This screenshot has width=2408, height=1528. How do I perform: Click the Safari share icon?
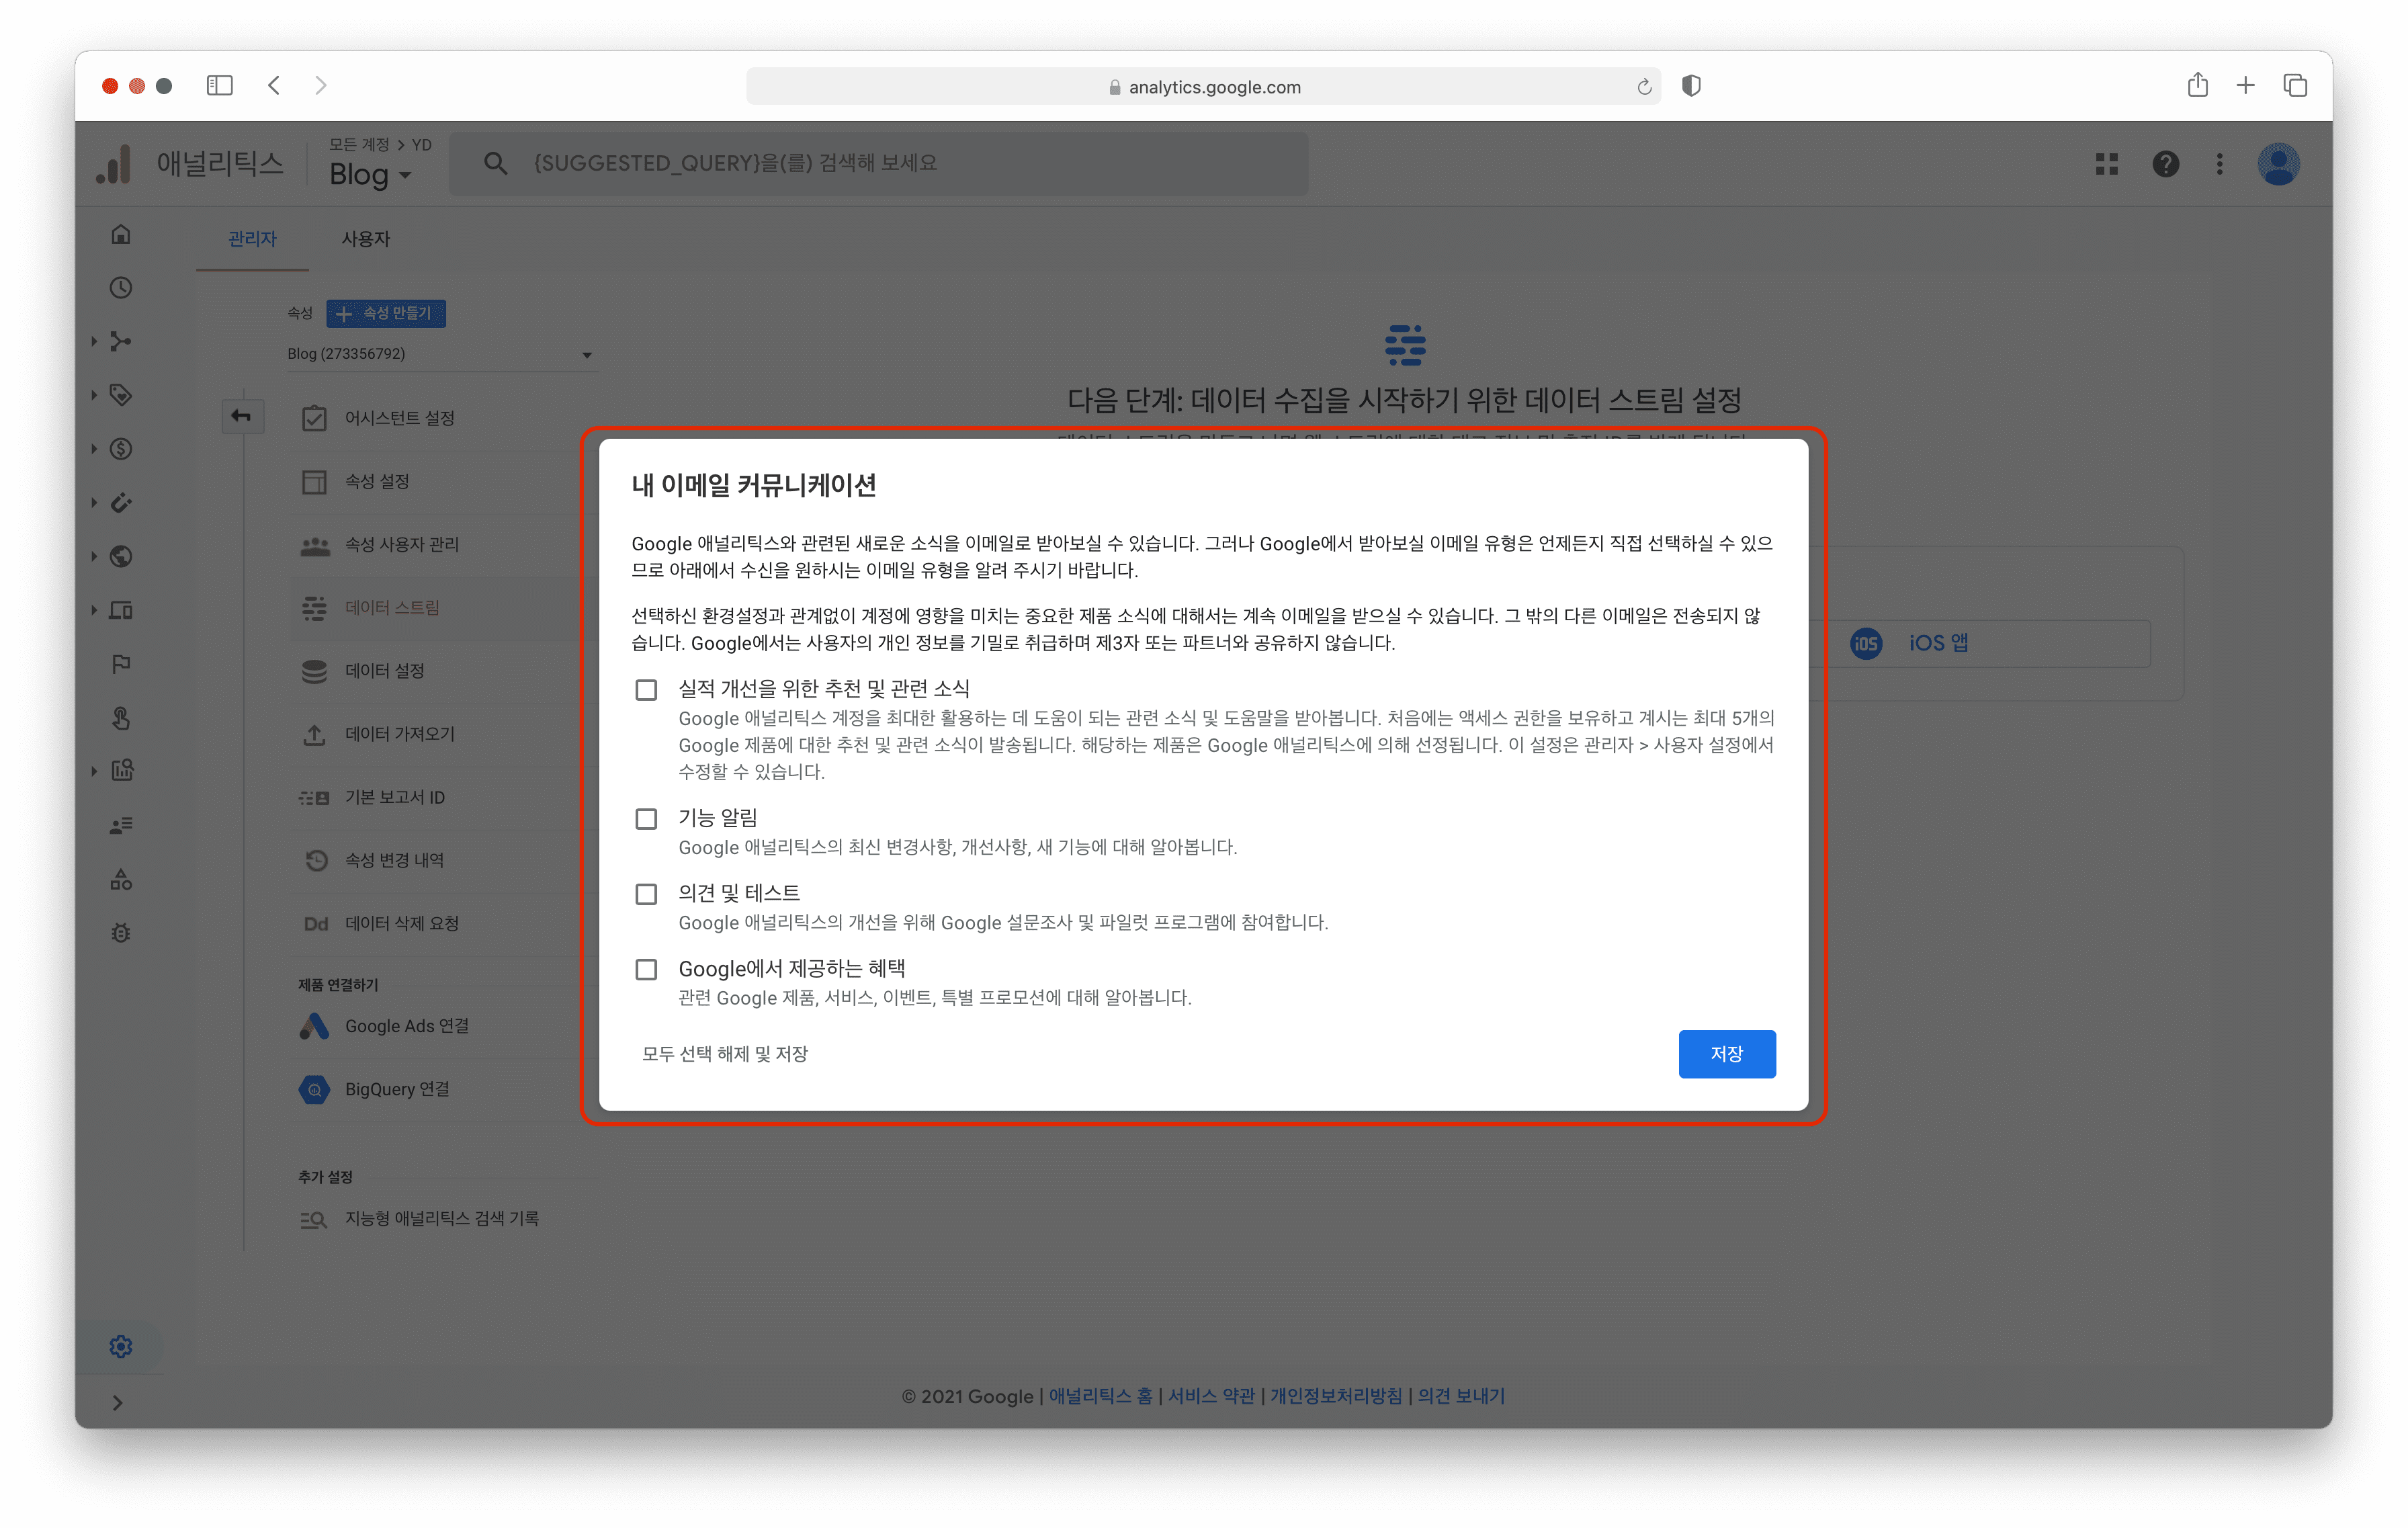pyautogui.click(x=2197, y=86)
